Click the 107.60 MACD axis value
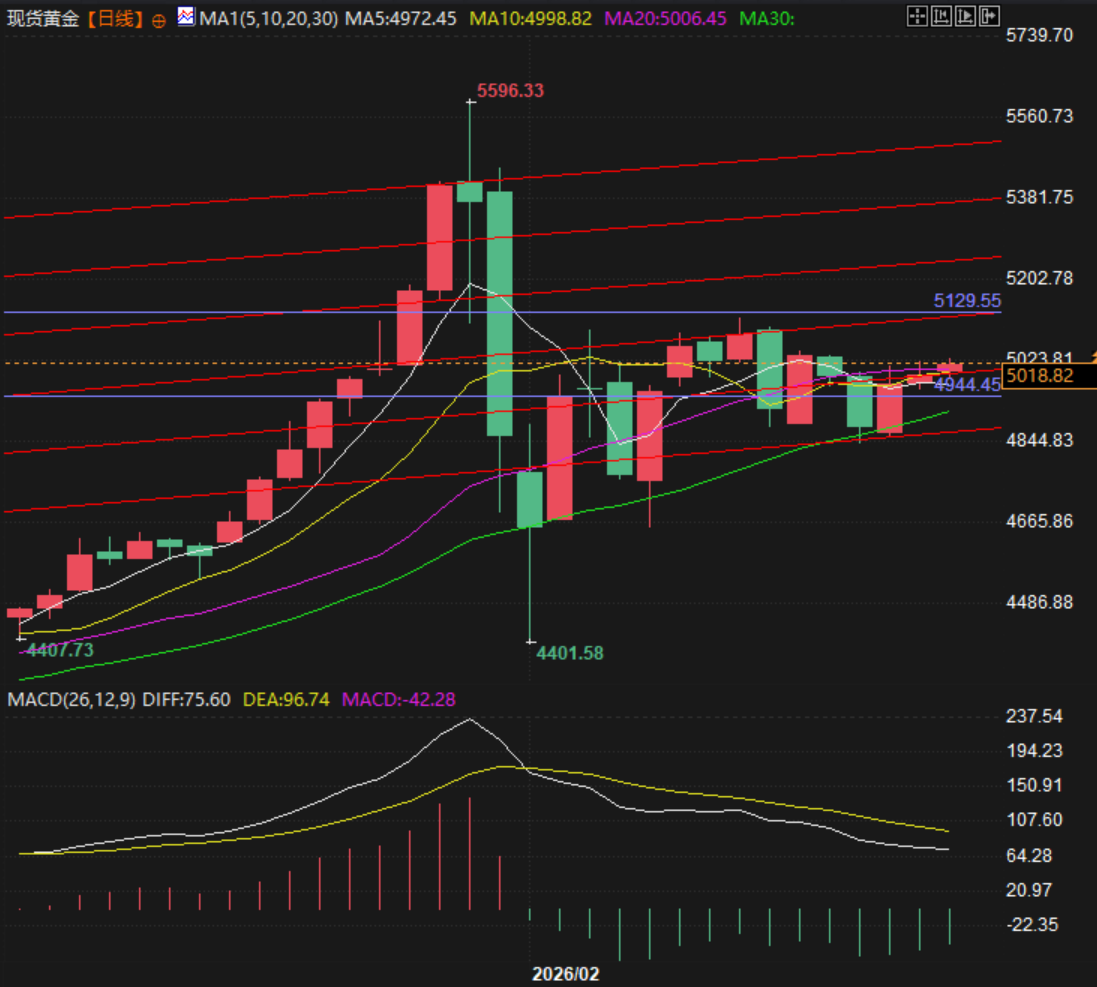This screenshot has height=987, width=1097. [x=1034, y=820]
